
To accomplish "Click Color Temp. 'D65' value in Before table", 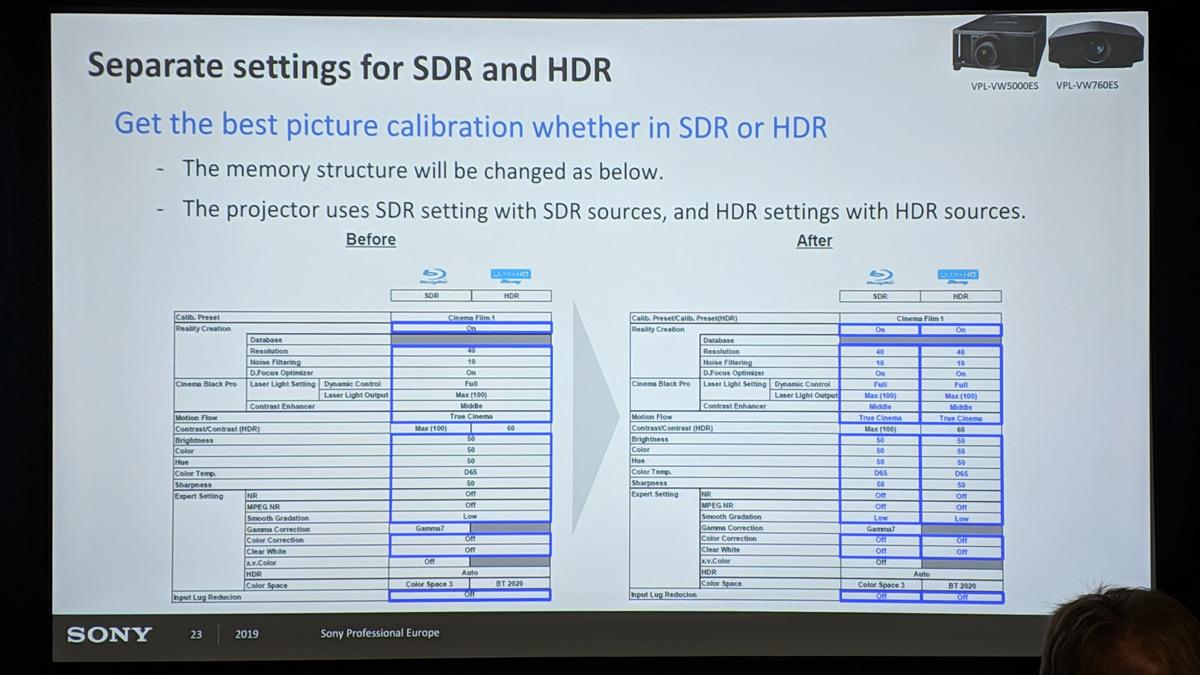I will [x=471, y=473].
